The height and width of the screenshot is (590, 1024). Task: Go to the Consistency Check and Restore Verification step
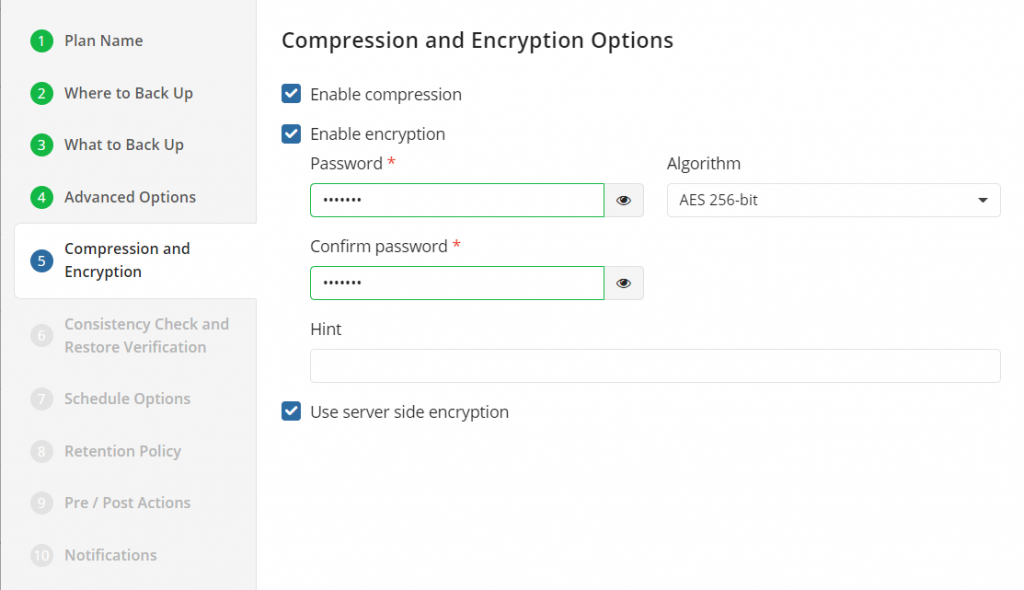pyautogui.click(x=146, y=335)
